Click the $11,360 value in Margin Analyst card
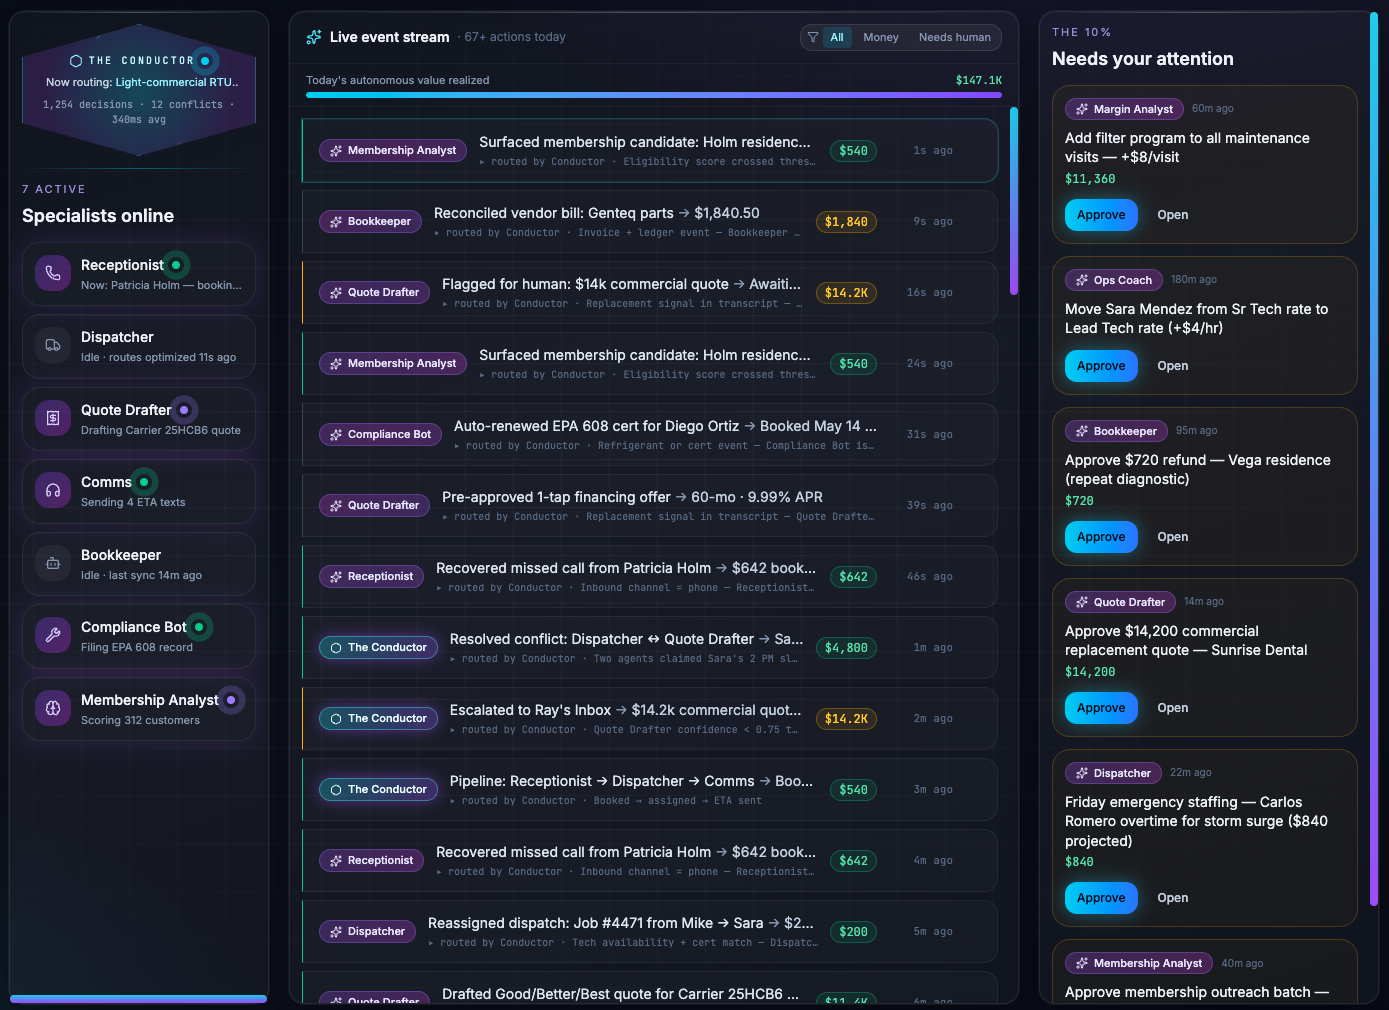1389x1010 pixels. click(1090, 179)
